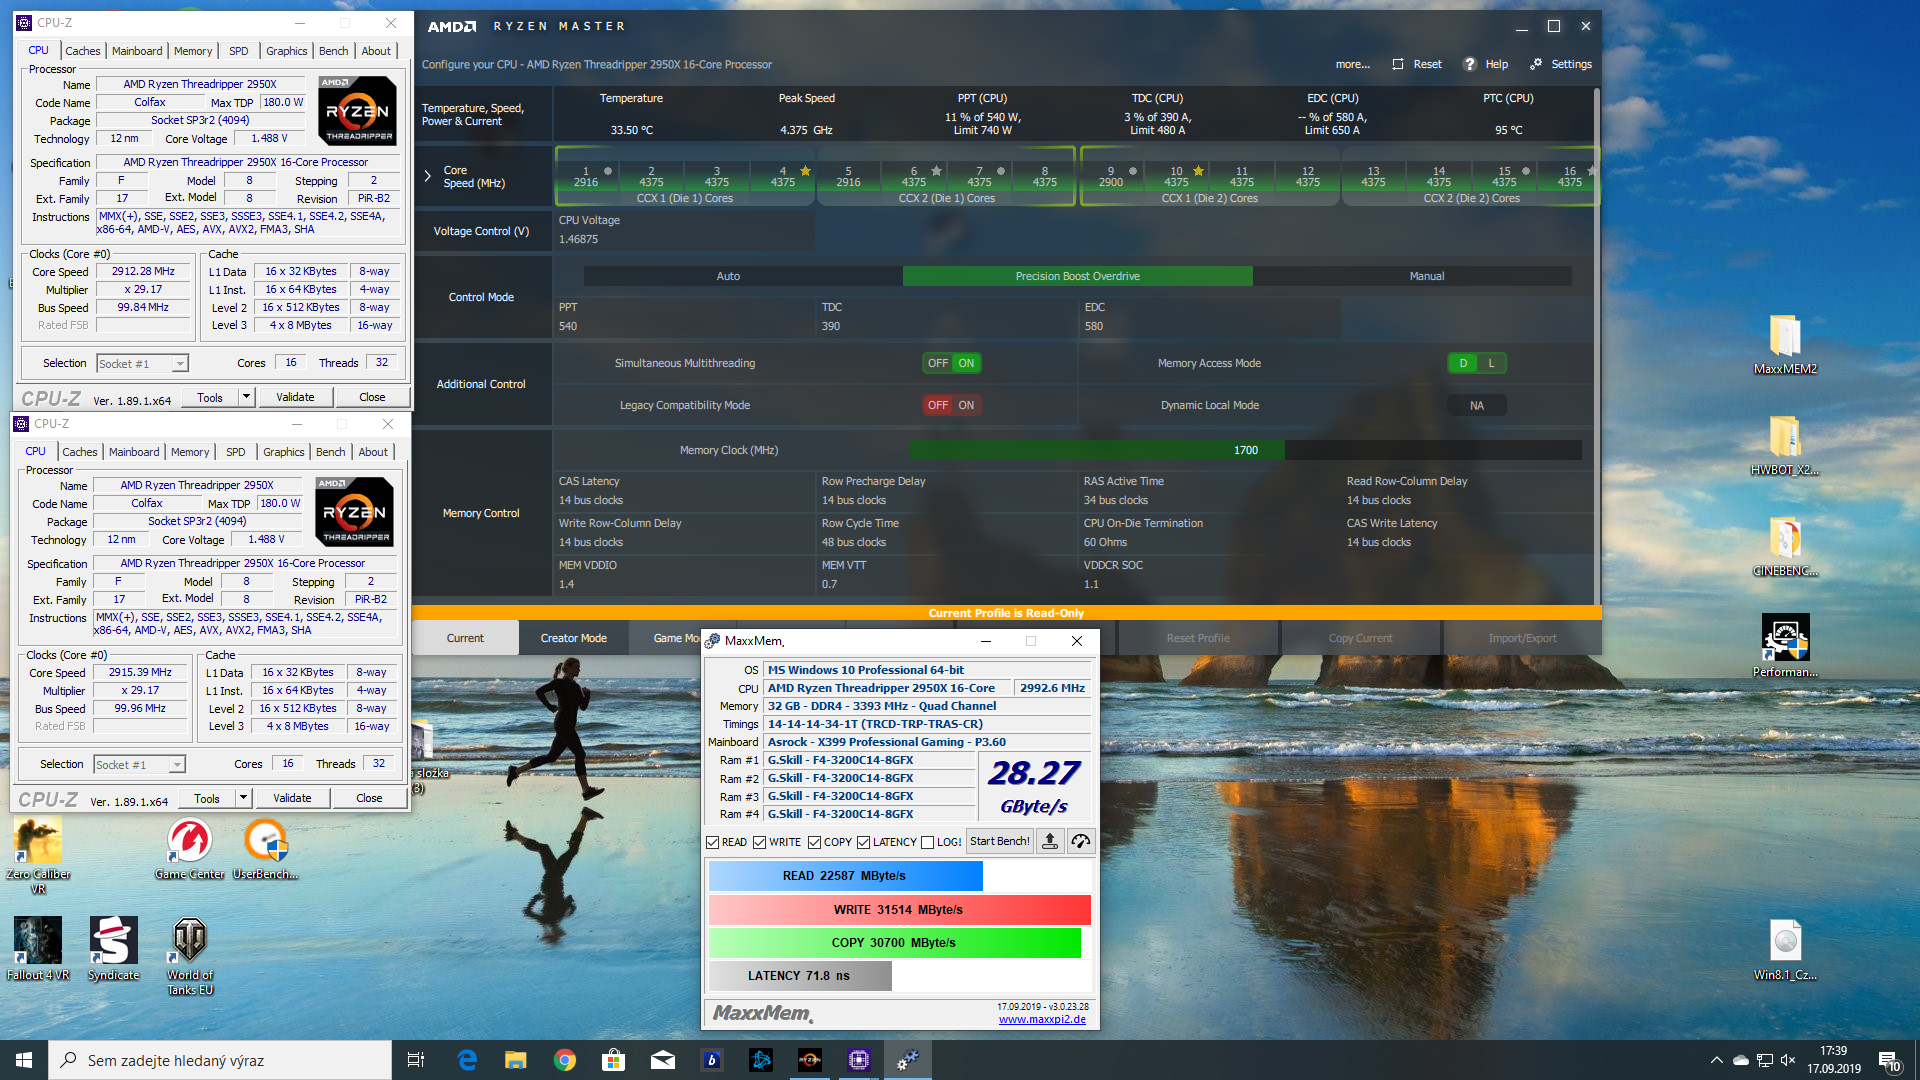The image size is (1920, 1080).
Task: Click the MaxxMem speedometer gauge icon
Action: (x=1081, y=842)
